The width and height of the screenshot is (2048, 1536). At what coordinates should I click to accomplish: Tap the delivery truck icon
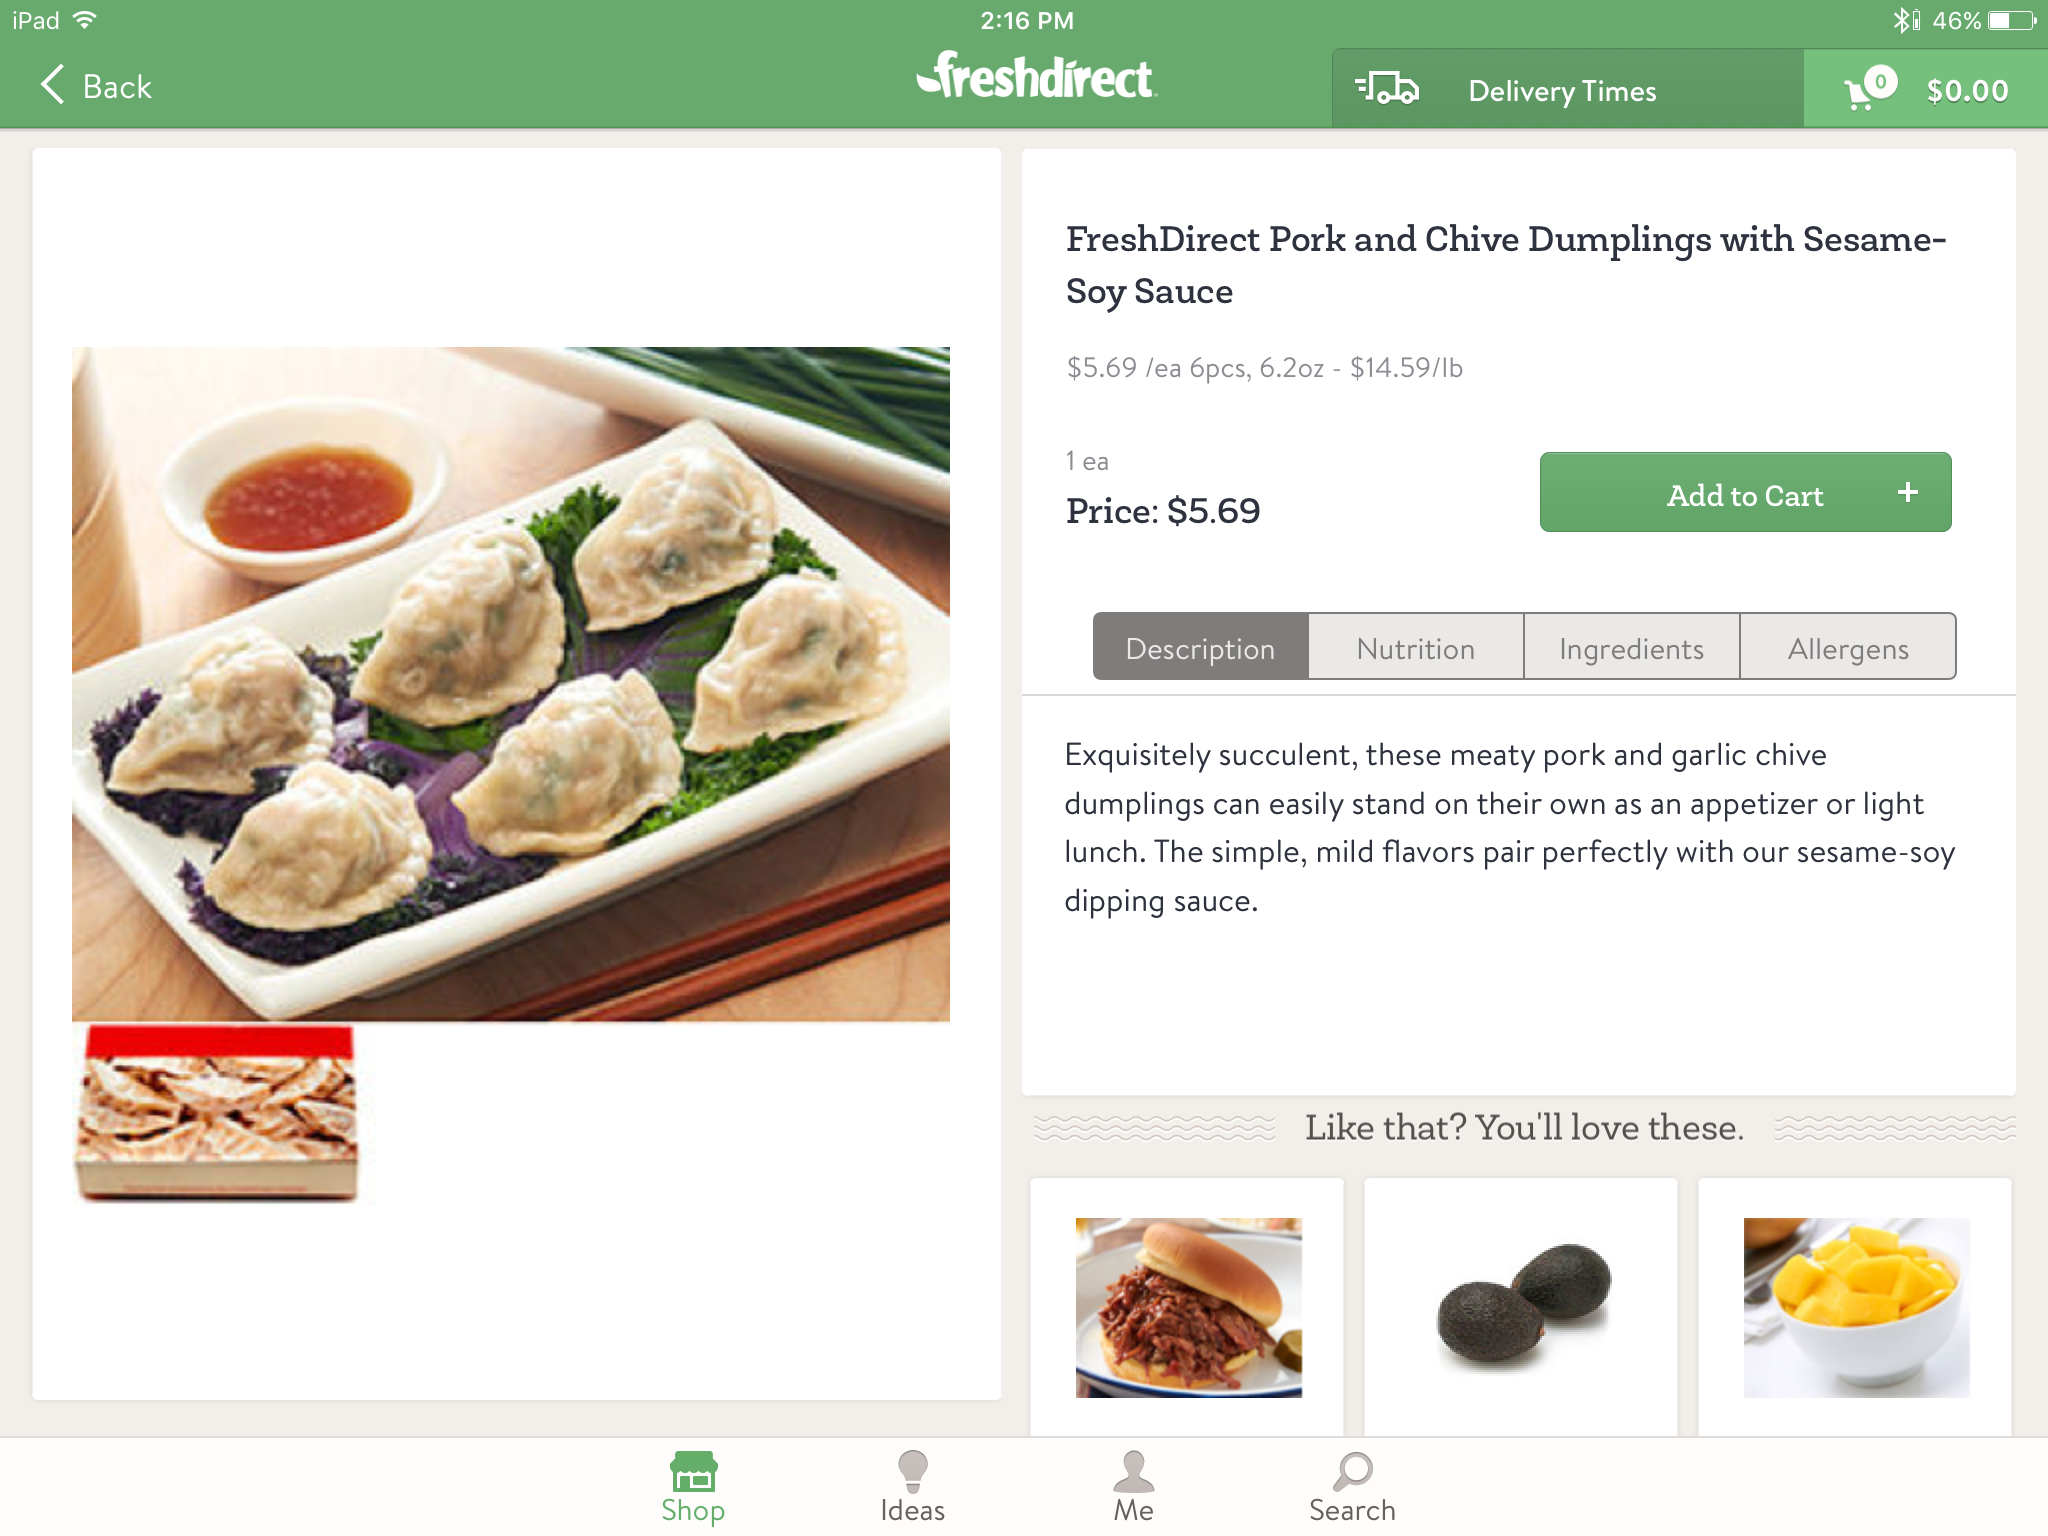(x=1387, y=89)
